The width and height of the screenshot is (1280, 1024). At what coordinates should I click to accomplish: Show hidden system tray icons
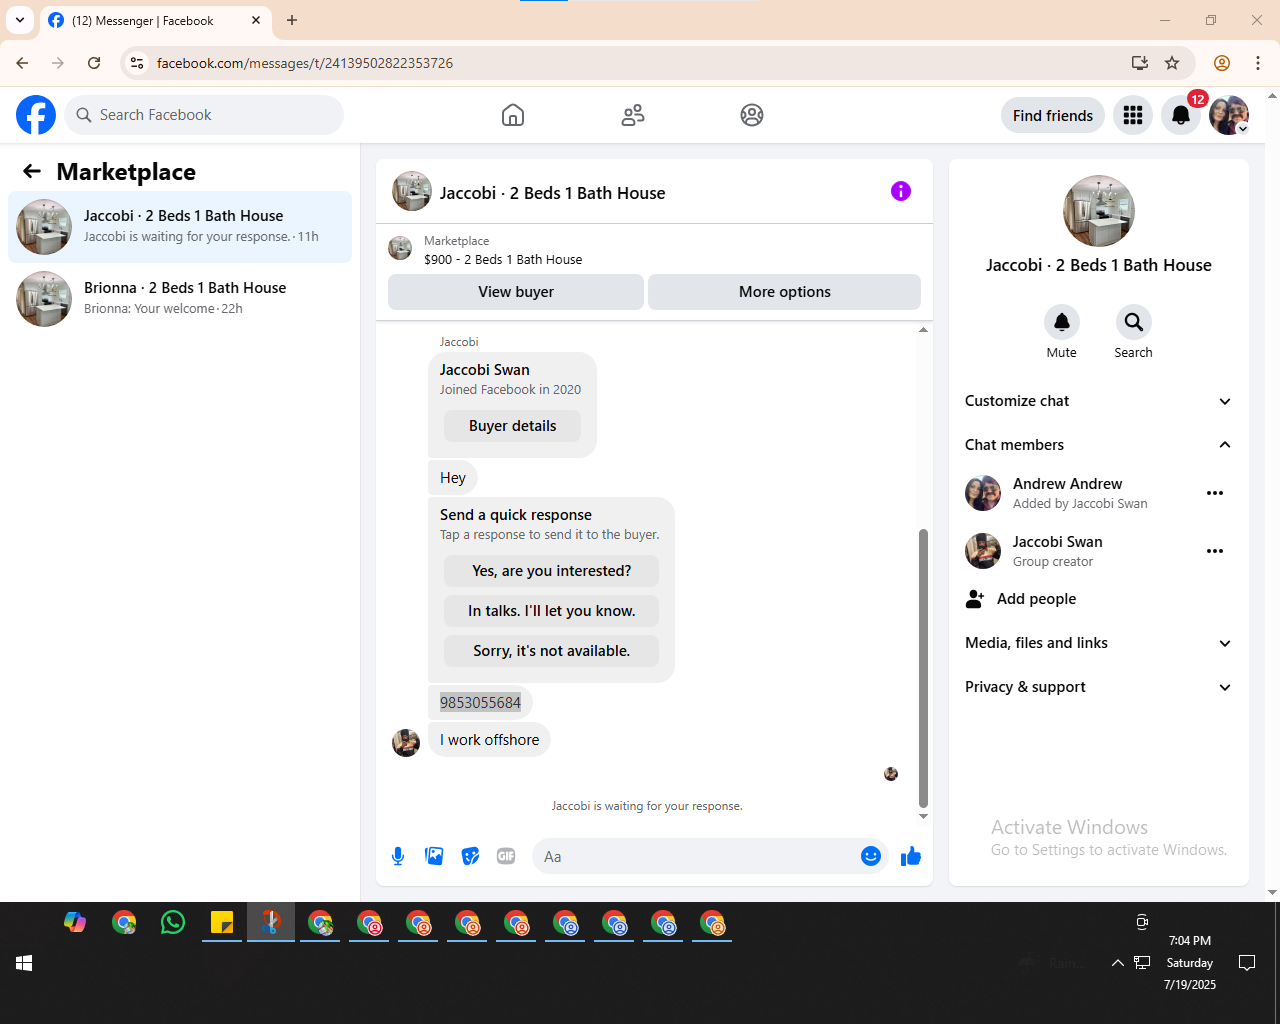1117,963
